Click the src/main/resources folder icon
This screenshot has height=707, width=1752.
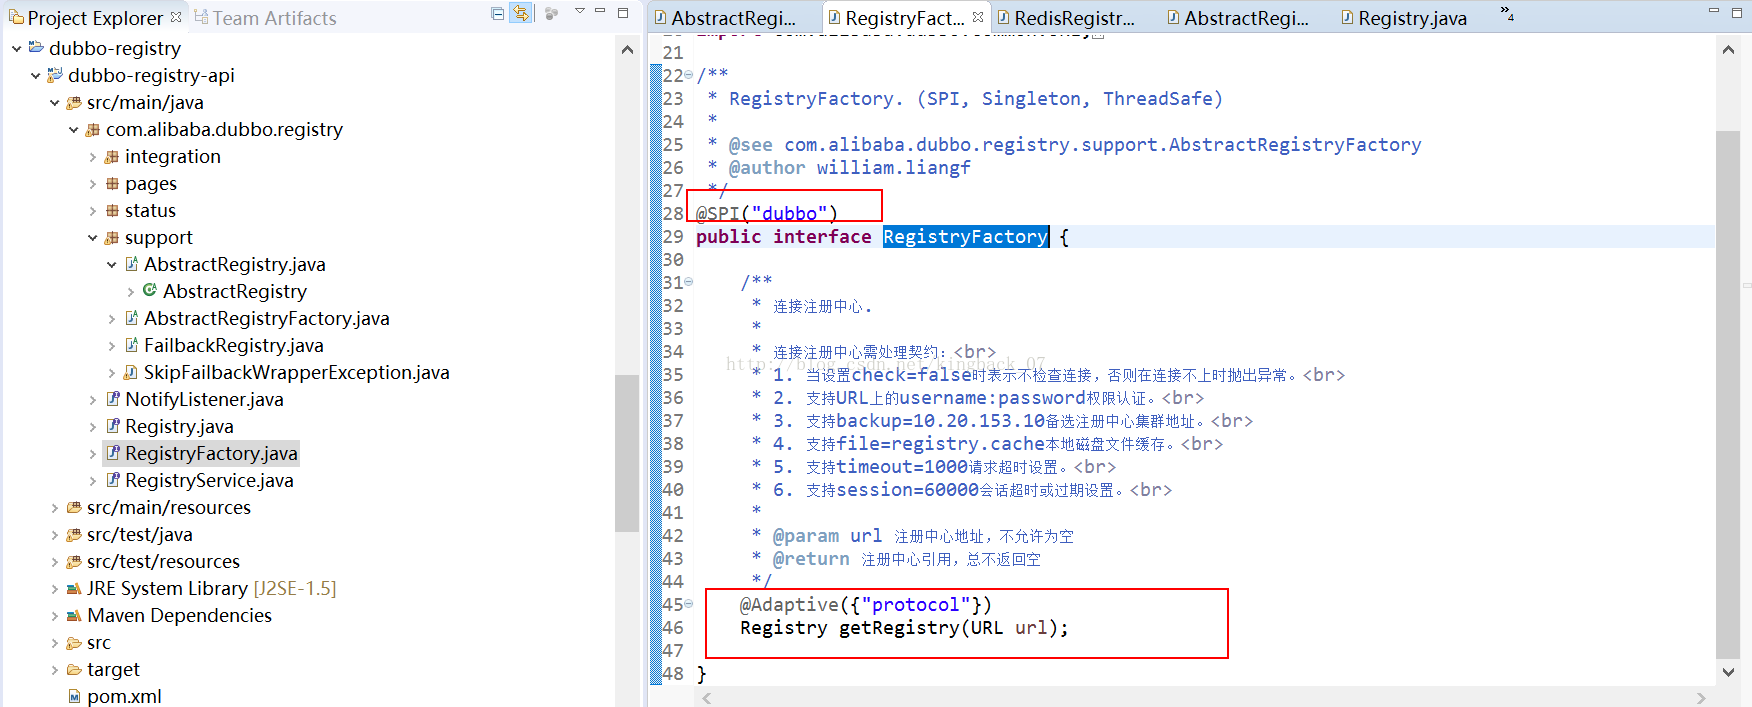point(74,507)
